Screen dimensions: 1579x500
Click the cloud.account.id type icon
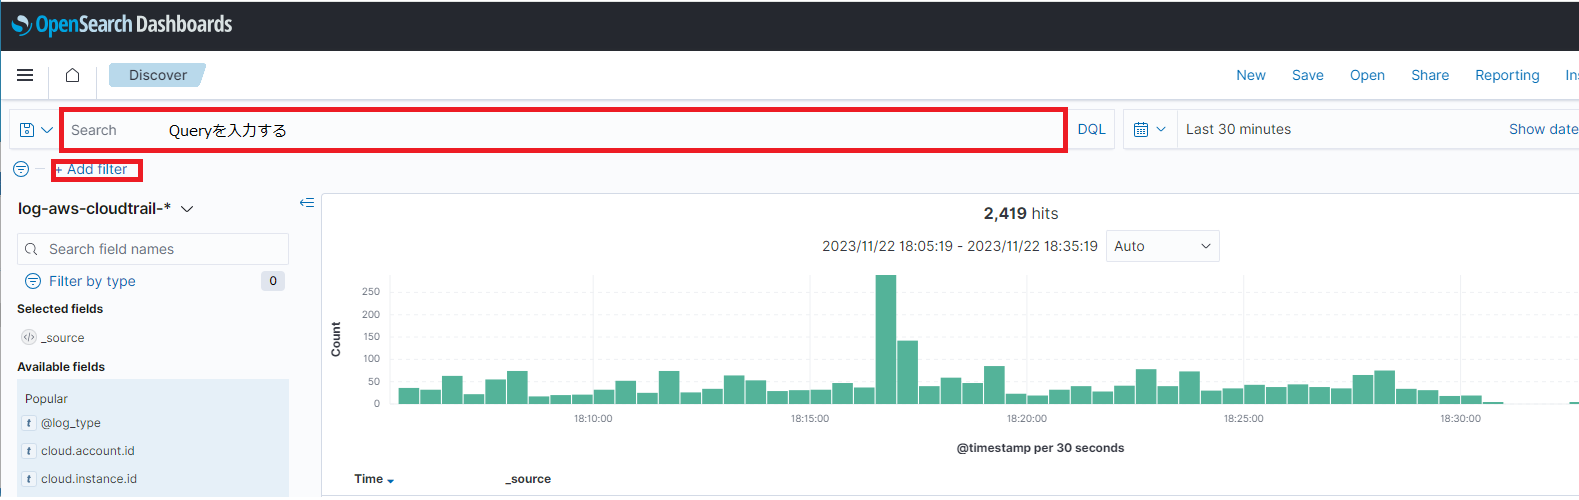[x=29, y=451]
